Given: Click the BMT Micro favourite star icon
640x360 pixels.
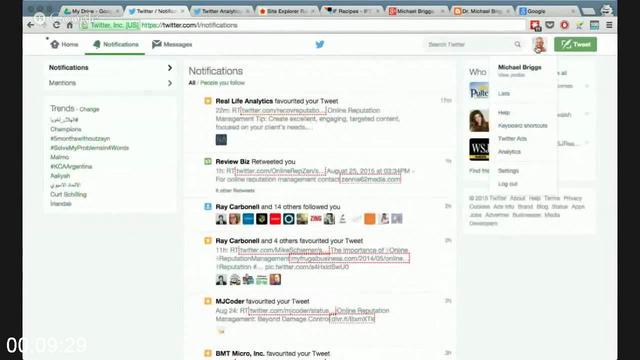Looking at the screenshot, I should (x=208, y=353).
